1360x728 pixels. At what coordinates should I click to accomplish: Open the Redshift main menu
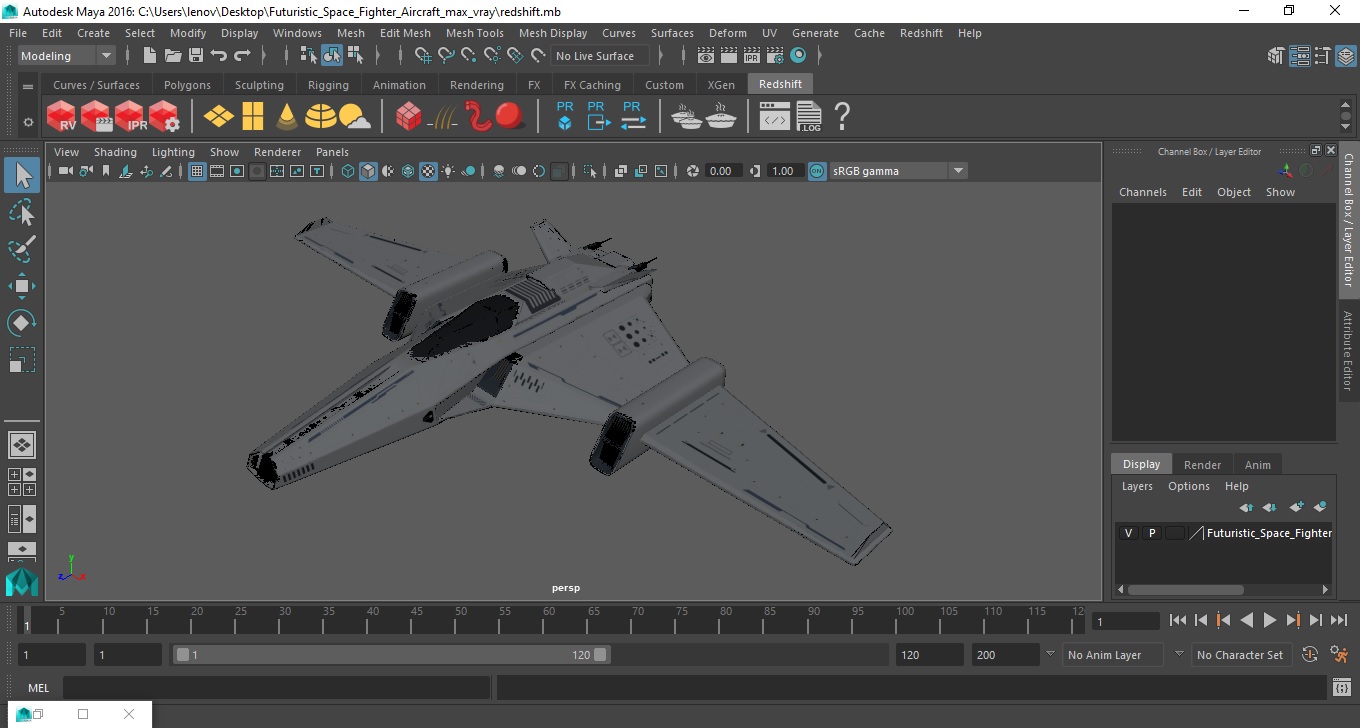coord(921,33)
